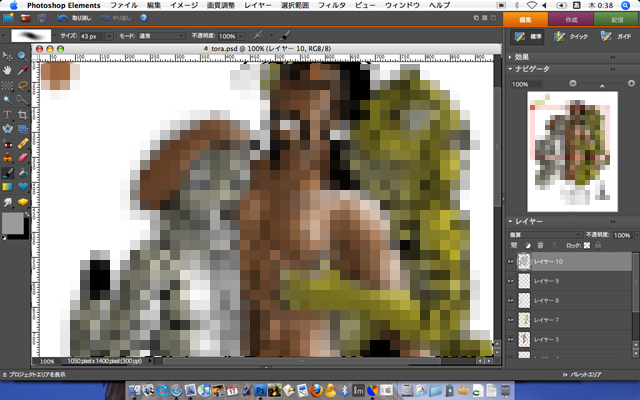
Task: Toggle airbrush option in options bar
Action: (258, 36)
